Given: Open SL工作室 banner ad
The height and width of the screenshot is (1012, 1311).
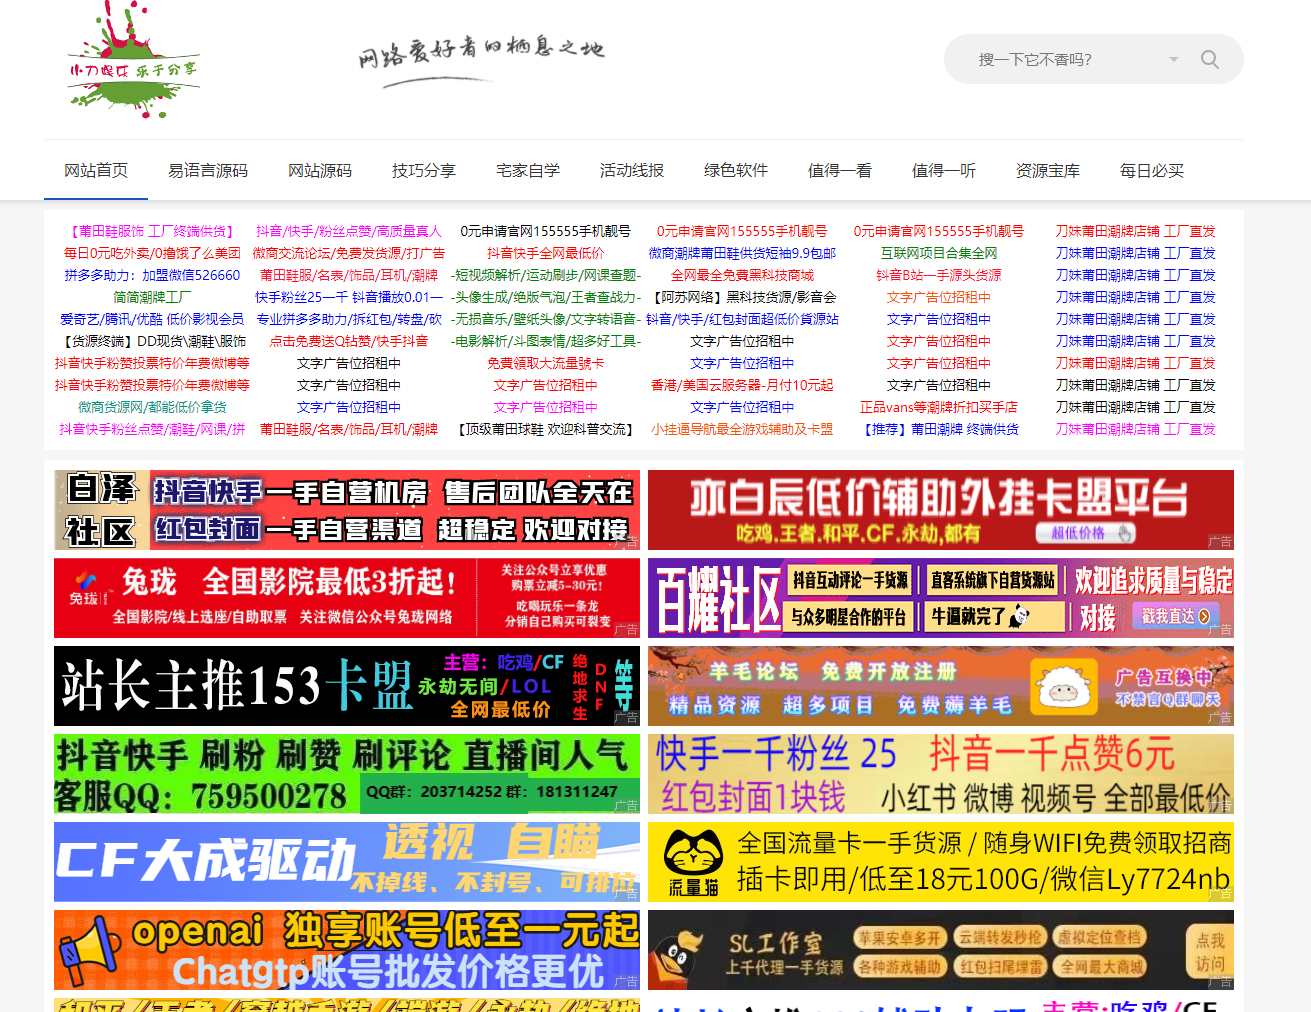Looking at the screenshot, I should tap(941, 950).
